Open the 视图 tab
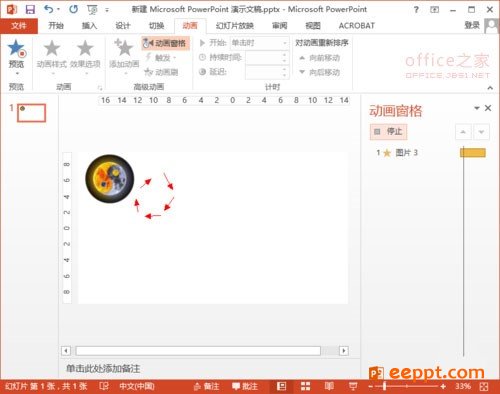This screenshot has width=500, height=394. (x=313, y=26)
